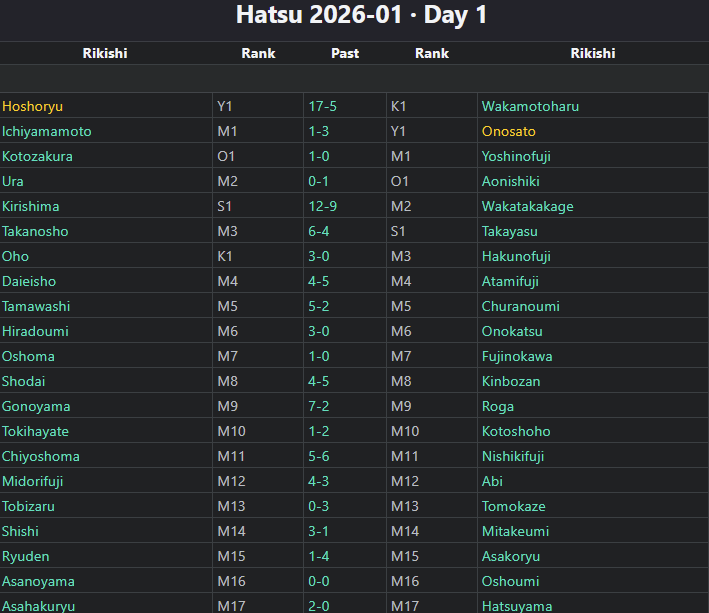View the 0-3 past matchup record
709x613 pixels.
pyautogui.click(x=318, y=506)
